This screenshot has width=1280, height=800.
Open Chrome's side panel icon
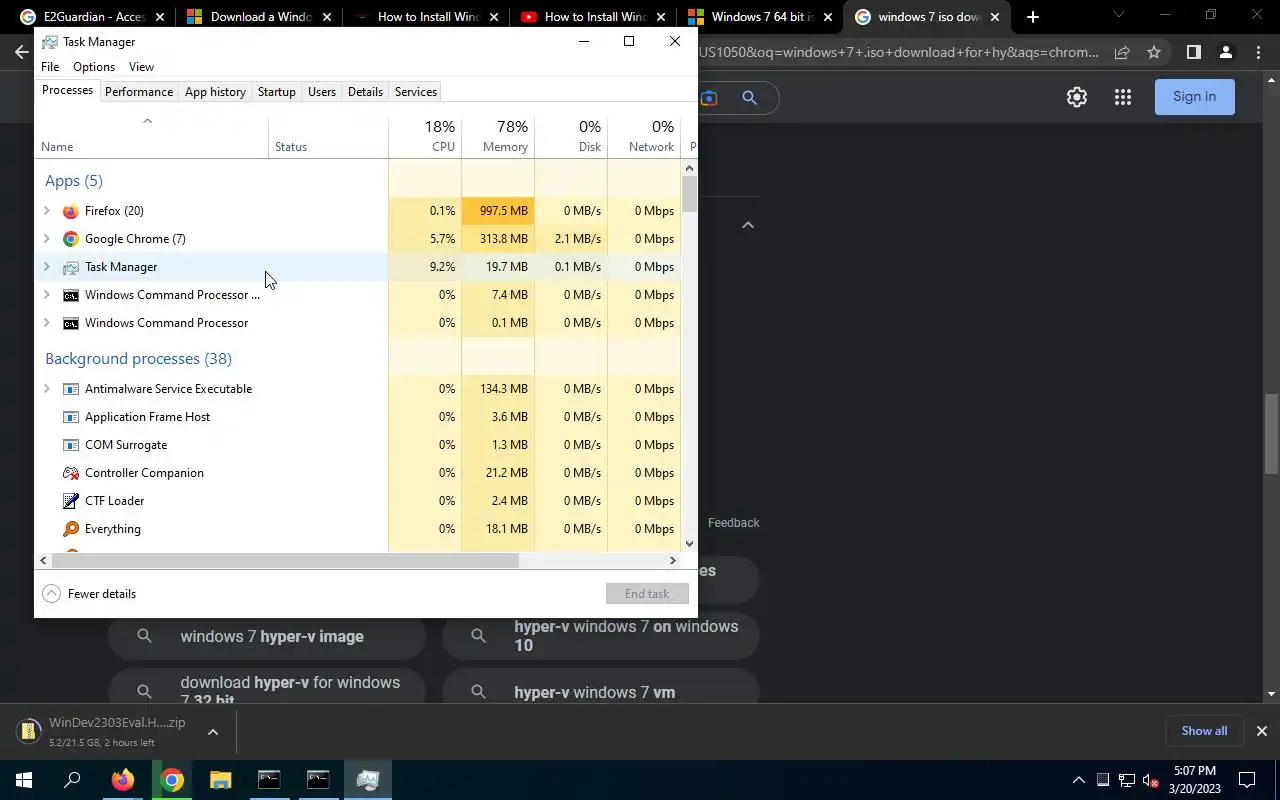coord(1193,52)
